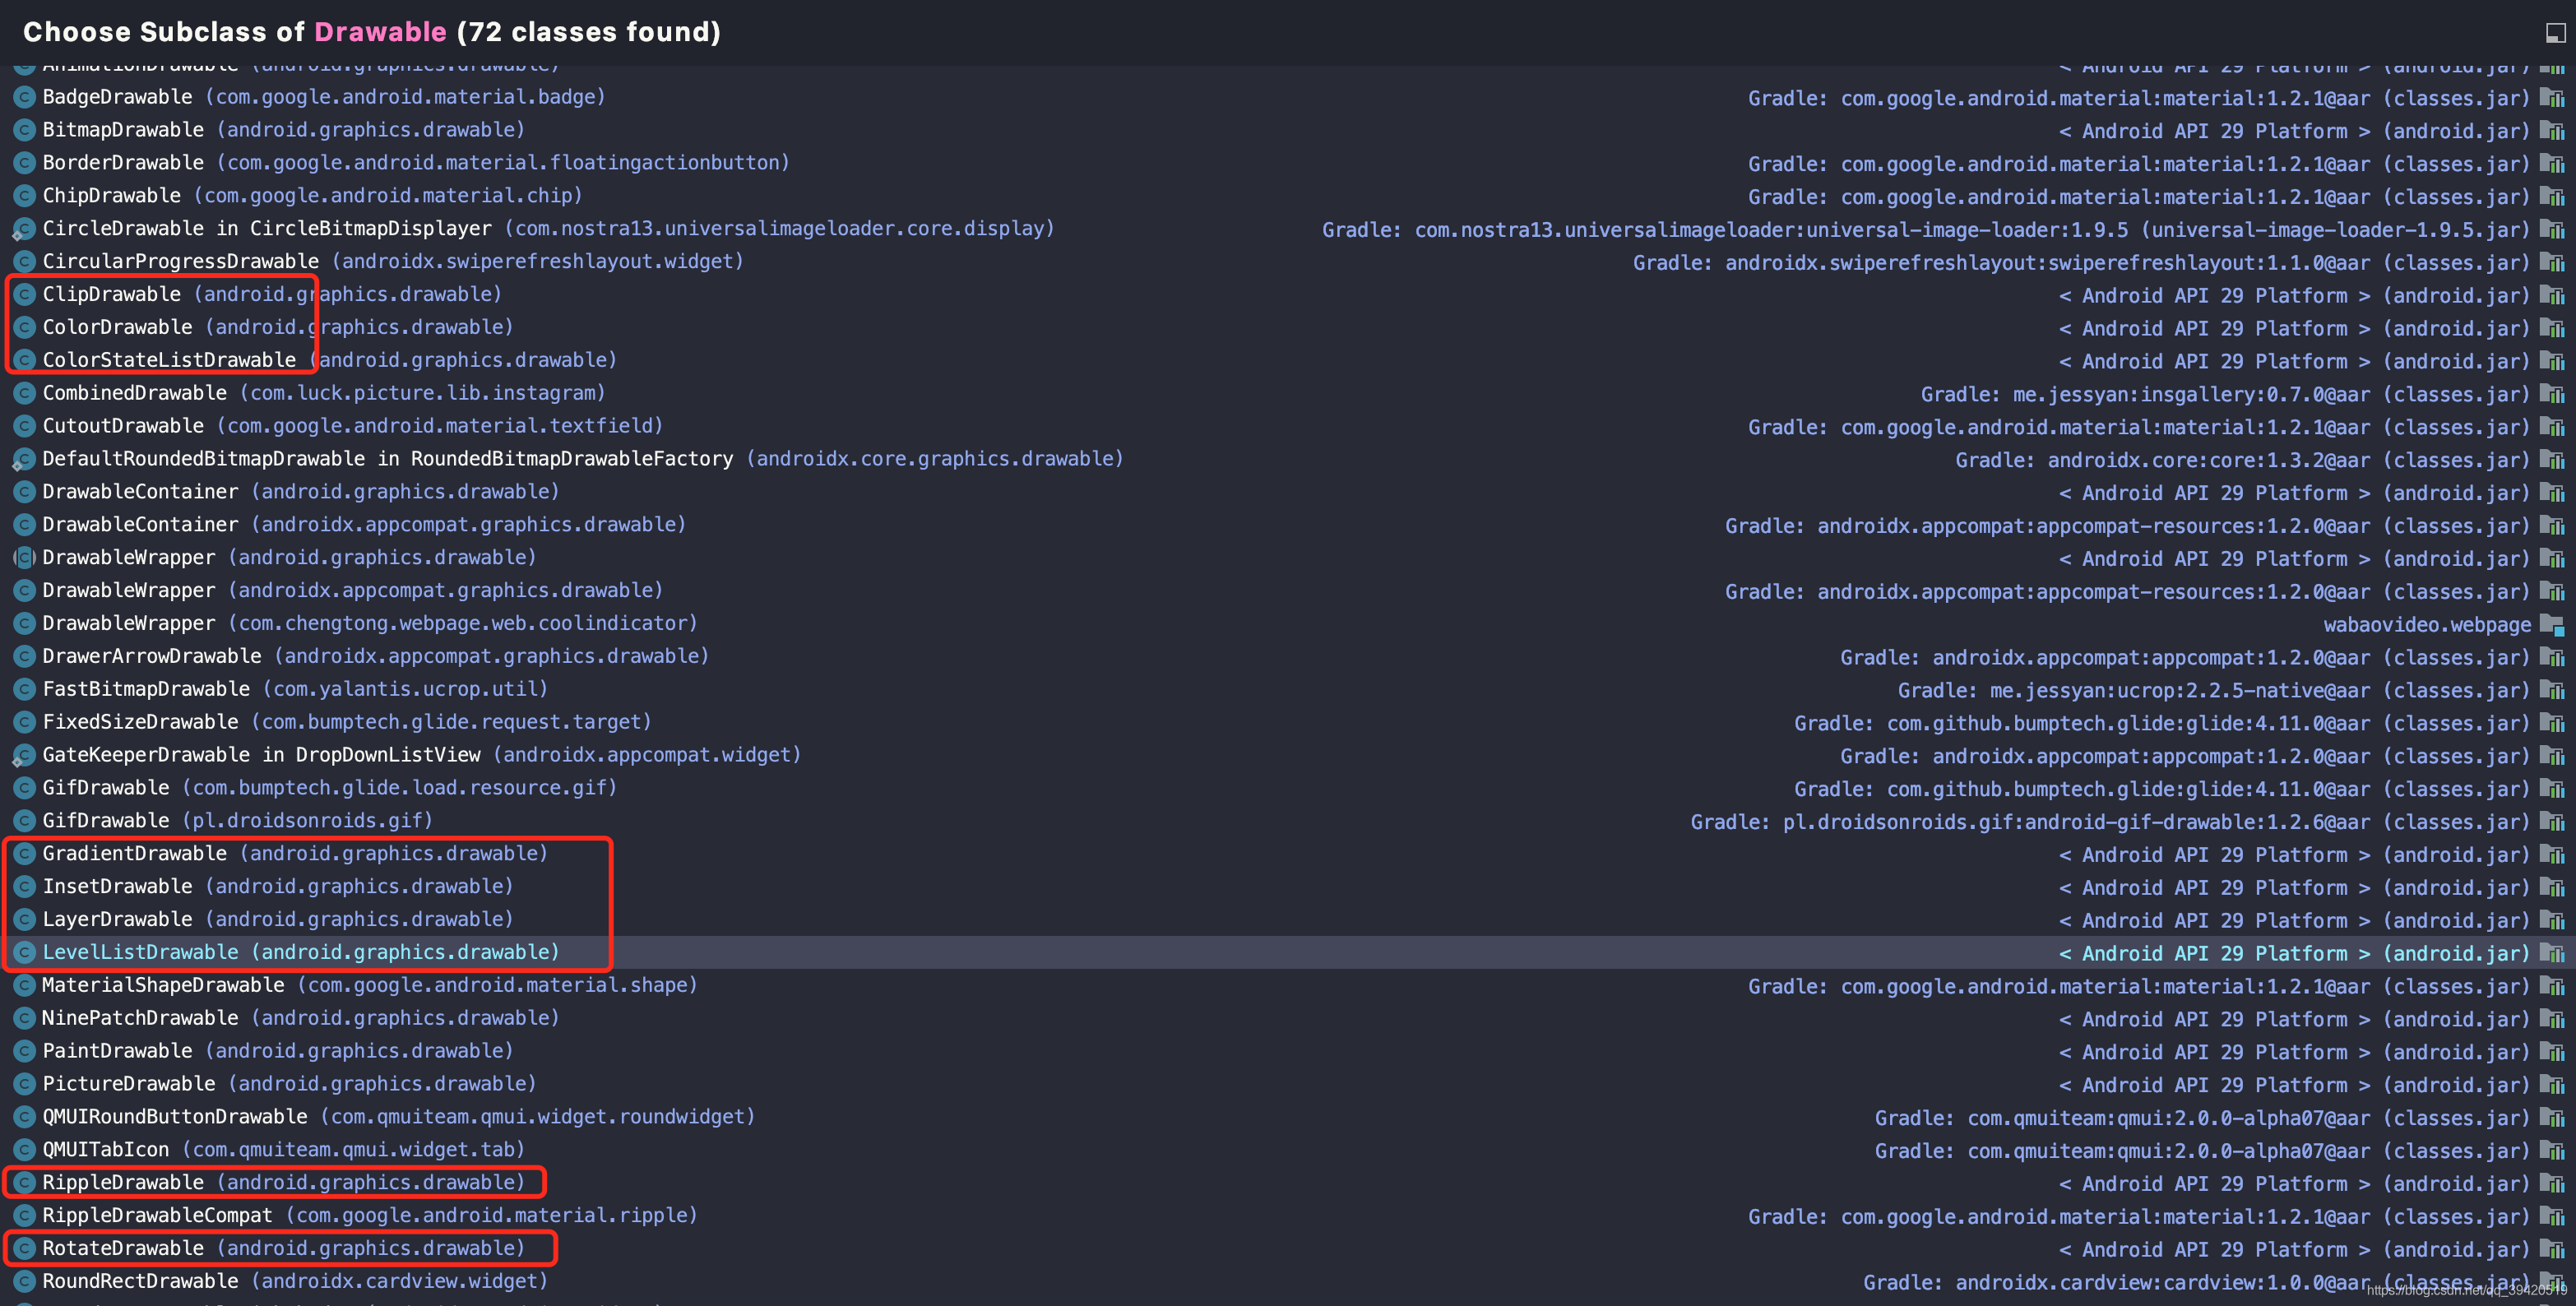Select DrawableContainer from androidx.appcompat.graphics.drawable
2576x1306 pixels.
coord(1288,525)
